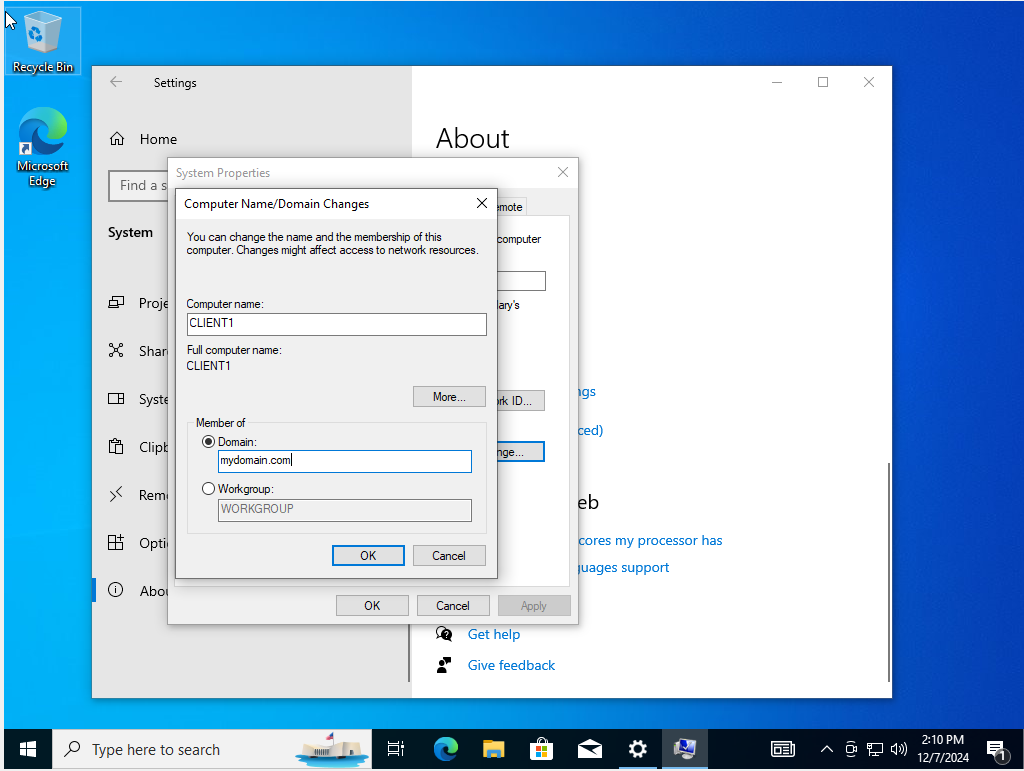1024x771 pixels.
Task: Open Projecting settings via its icon
Action: [116, 302]
